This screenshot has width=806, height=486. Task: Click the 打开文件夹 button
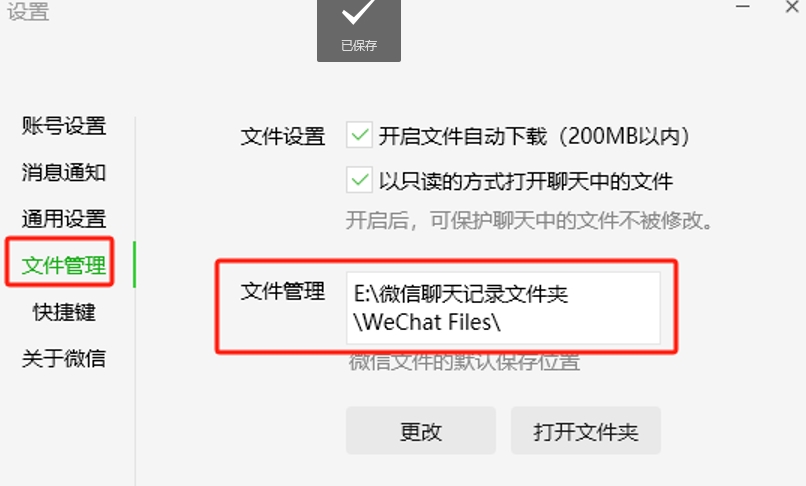tap(585, 431)
